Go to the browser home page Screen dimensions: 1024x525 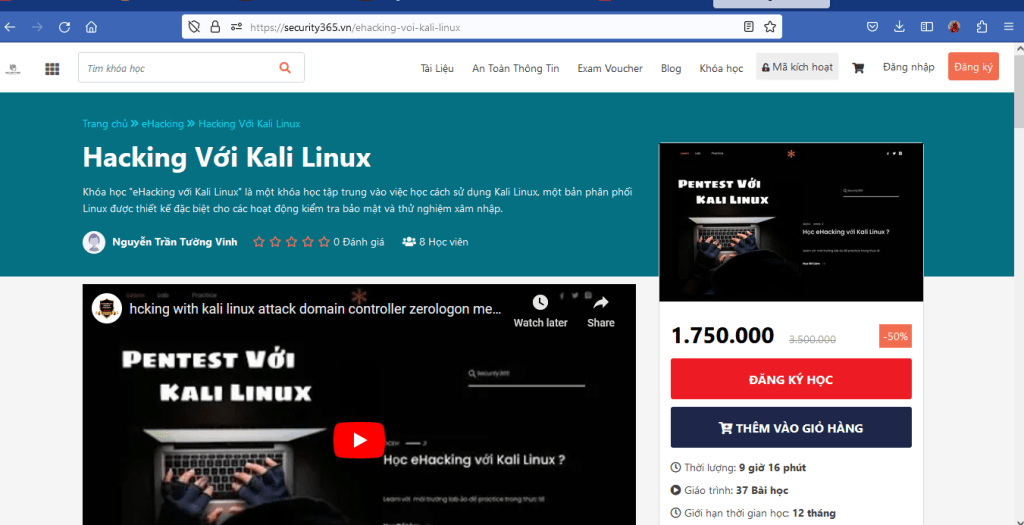tap(91, 27)
